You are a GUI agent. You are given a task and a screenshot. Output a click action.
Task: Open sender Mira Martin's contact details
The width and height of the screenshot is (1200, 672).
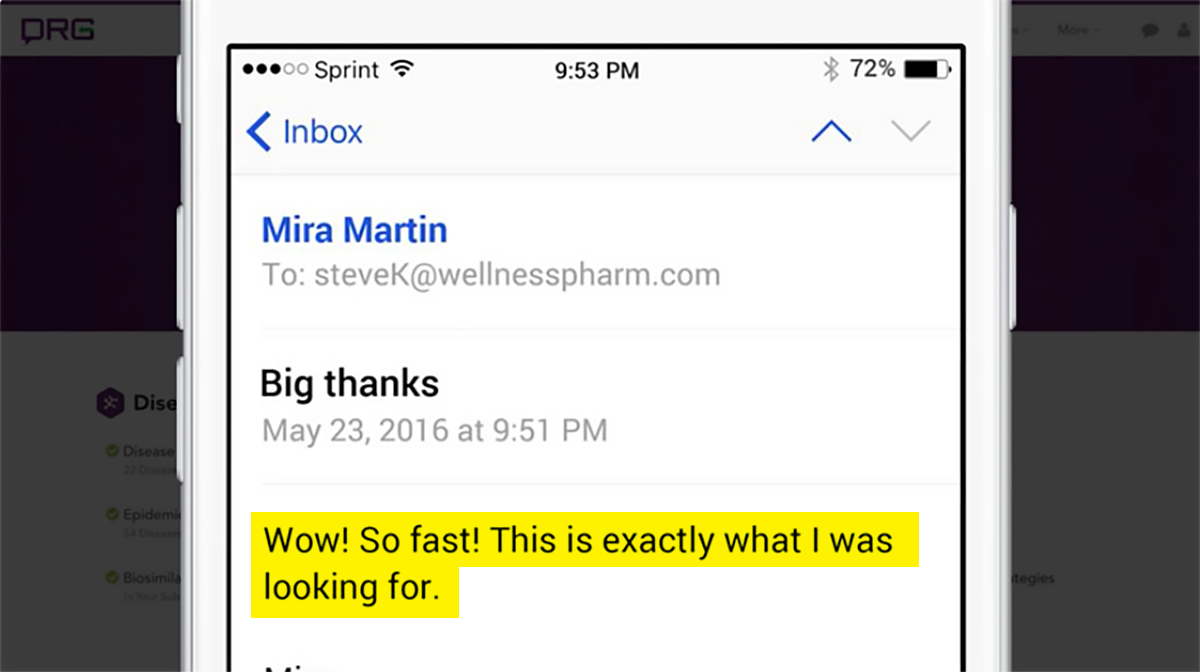pos(354,230)
